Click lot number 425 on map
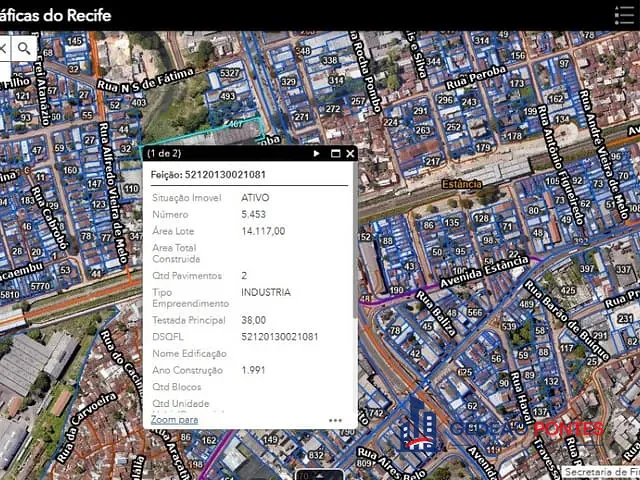Image resolution: width=640 pixels, height=480 pixels. pos(568,291)
